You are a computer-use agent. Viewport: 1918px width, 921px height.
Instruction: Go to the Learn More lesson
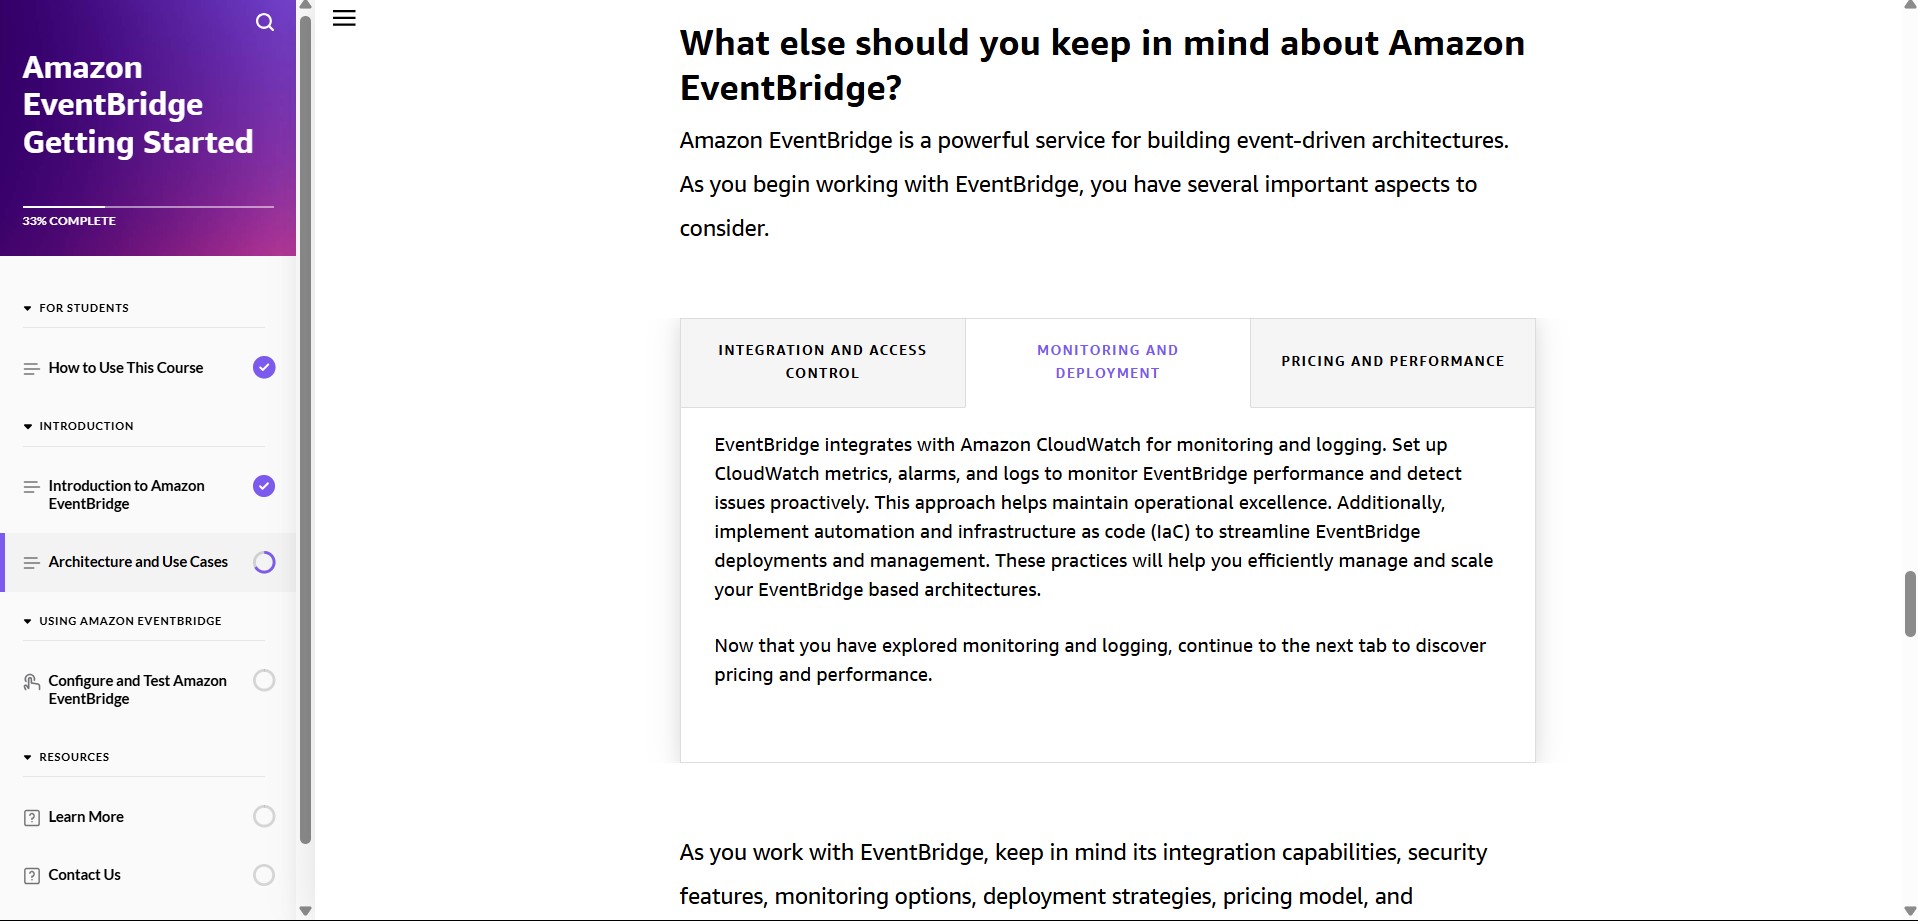pos(86,817)
